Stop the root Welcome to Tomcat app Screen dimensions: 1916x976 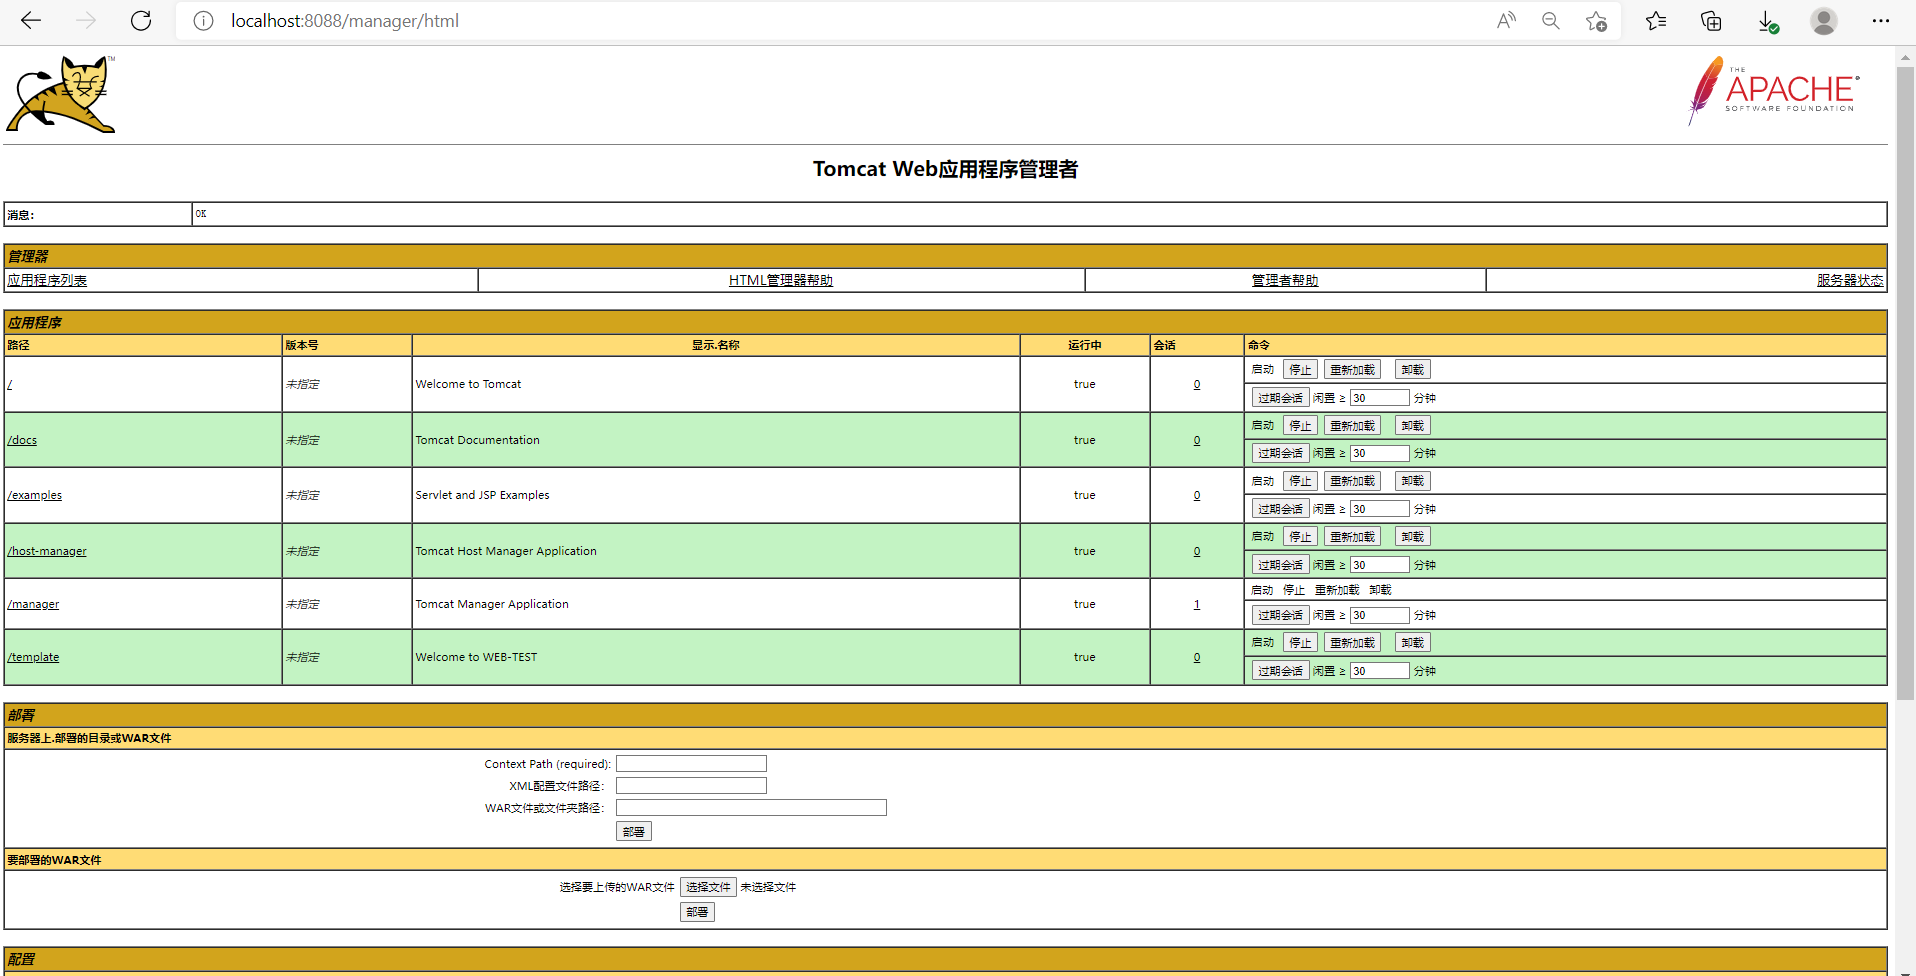1300,370
